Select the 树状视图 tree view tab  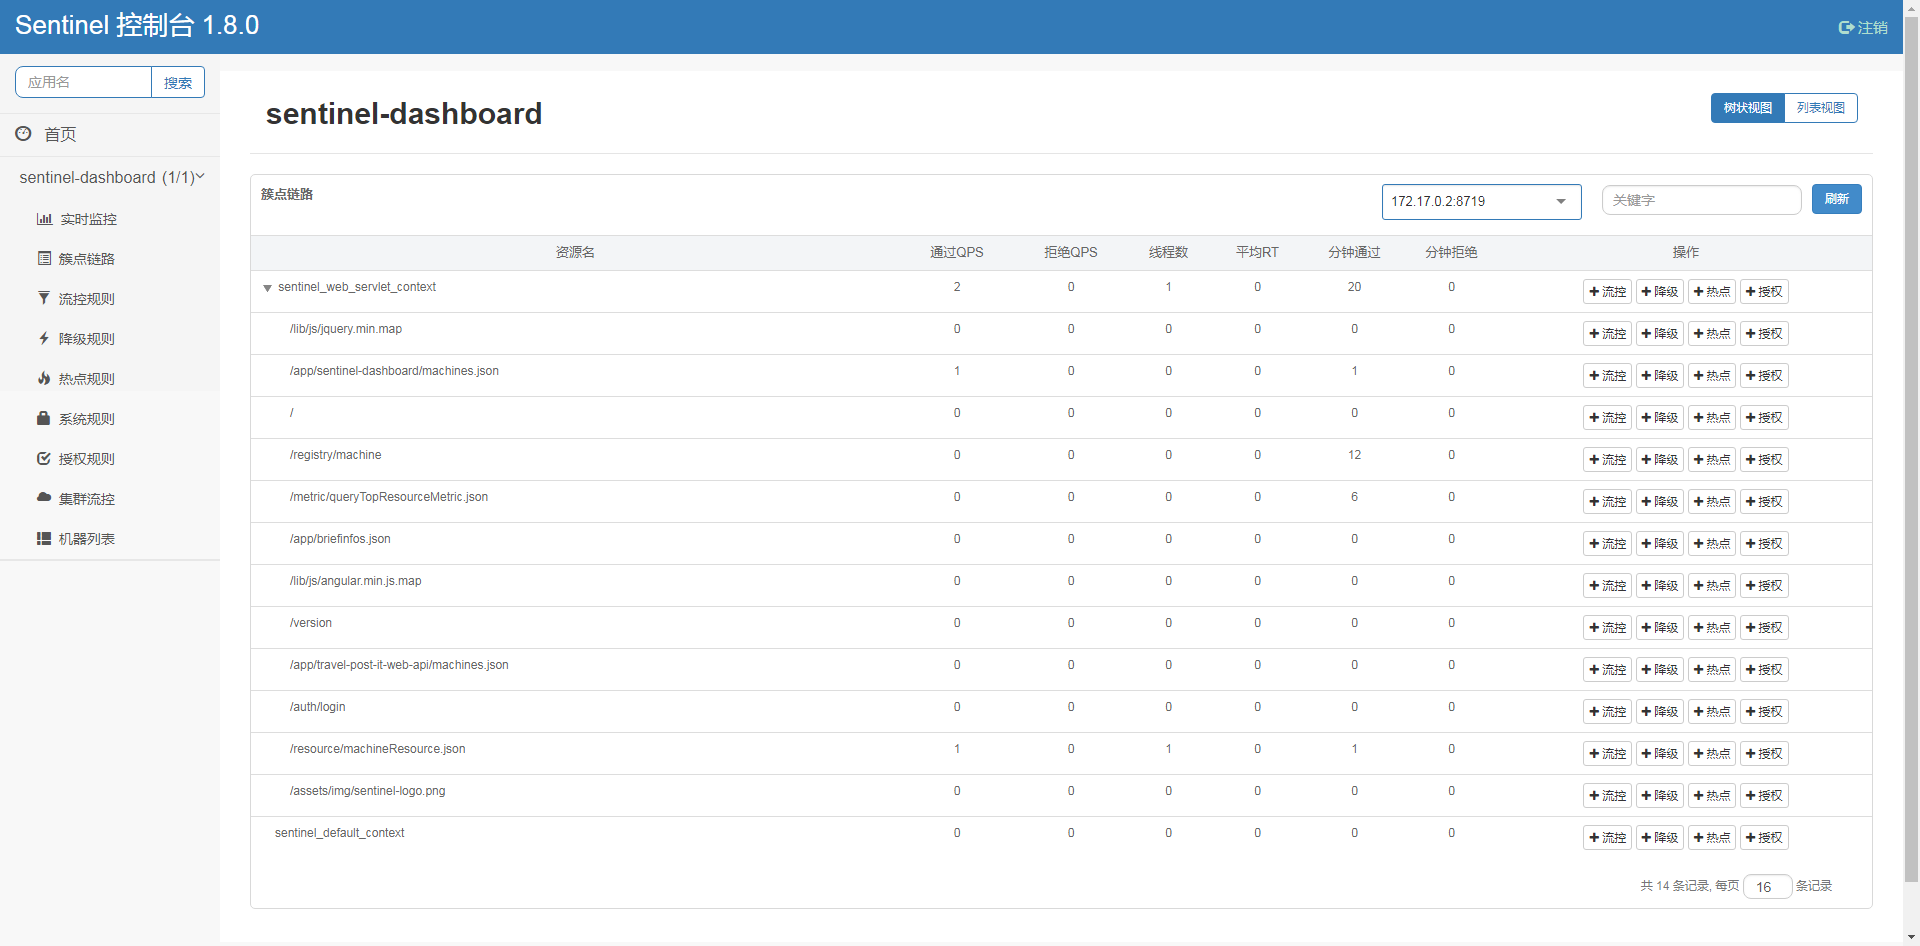point(1747,107)
